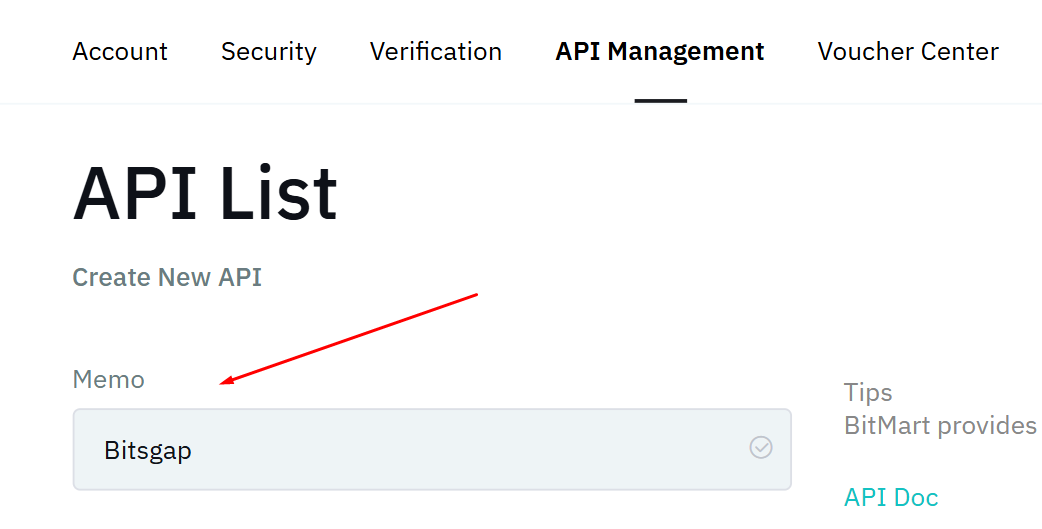The height and width of the screenshot is (529, 1042).
Task: Click the red arrow annotation
Action: [x=350, y=338]
